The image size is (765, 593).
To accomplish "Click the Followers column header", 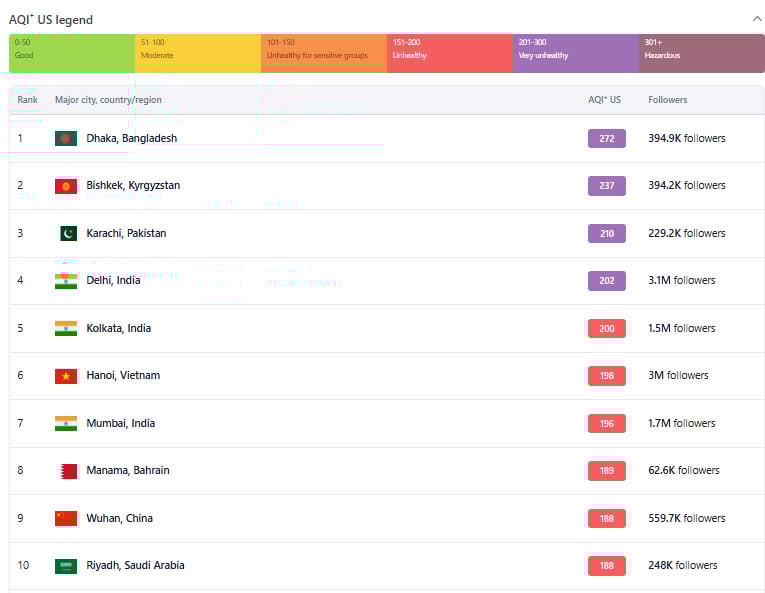I will (x=667, y=100).
